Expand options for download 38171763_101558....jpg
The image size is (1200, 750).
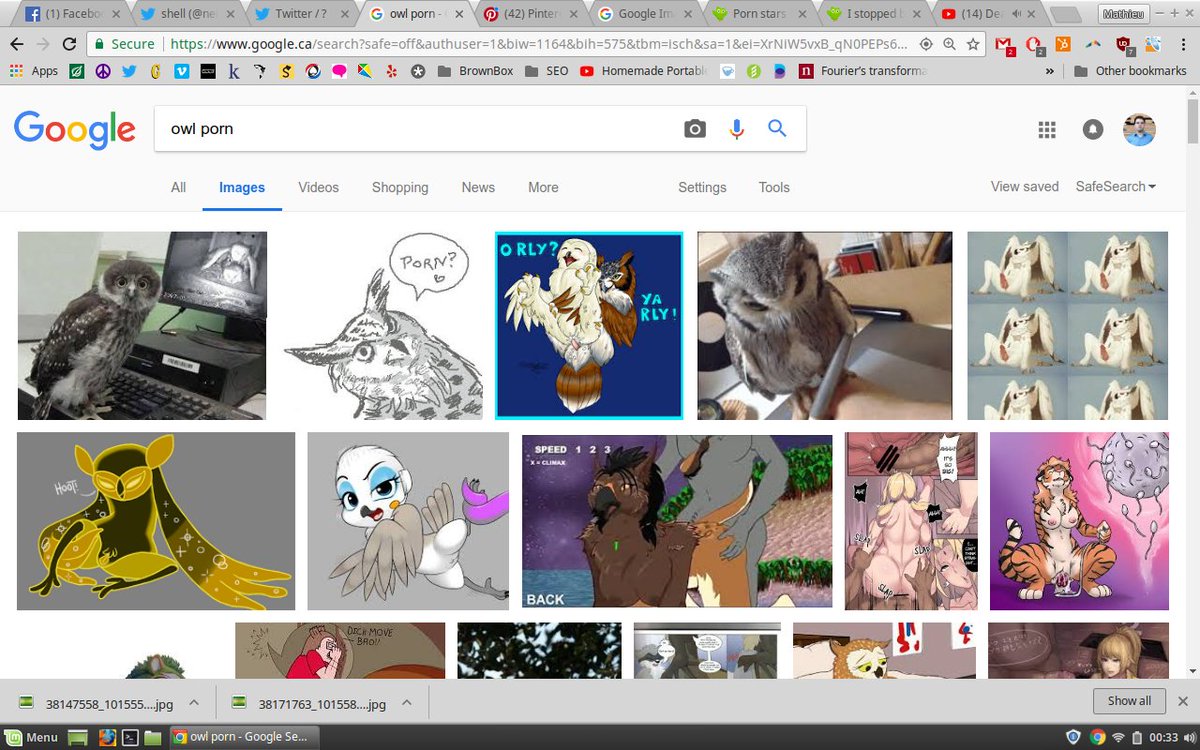pyautogui.click(x=405, y=703)
